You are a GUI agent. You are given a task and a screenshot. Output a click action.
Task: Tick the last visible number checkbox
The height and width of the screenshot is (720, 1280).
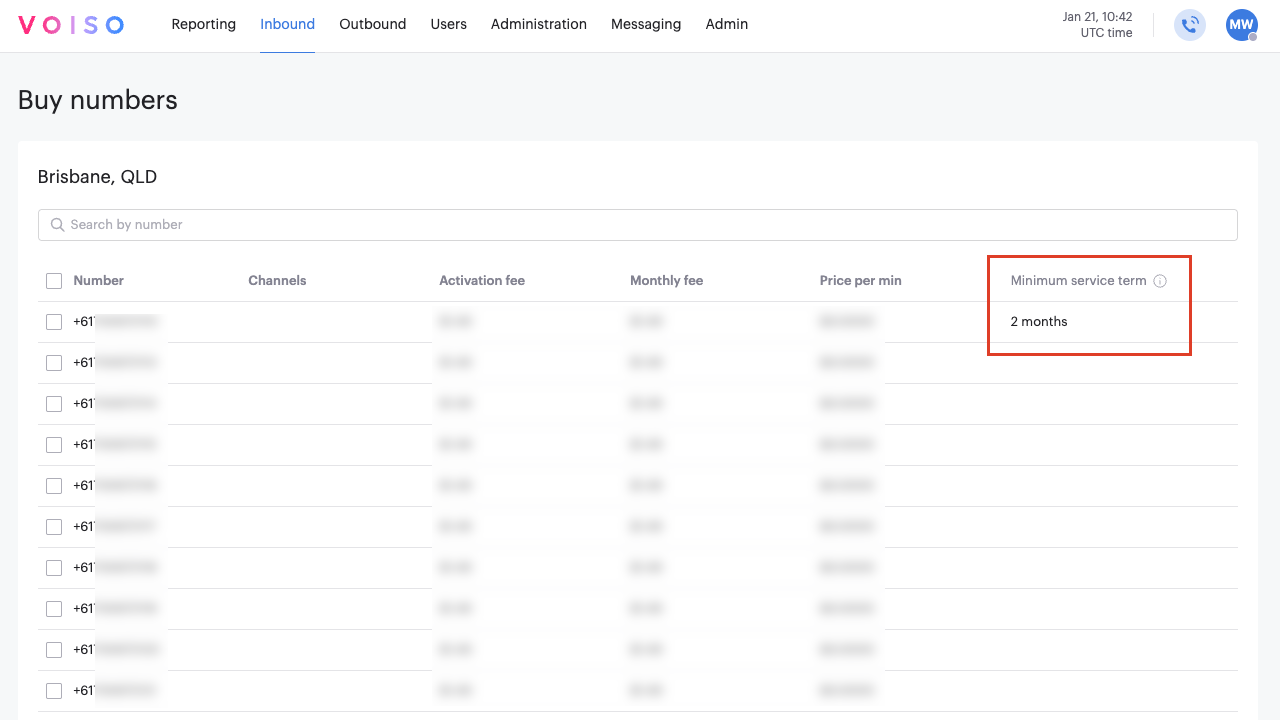[x=54, y=691]
